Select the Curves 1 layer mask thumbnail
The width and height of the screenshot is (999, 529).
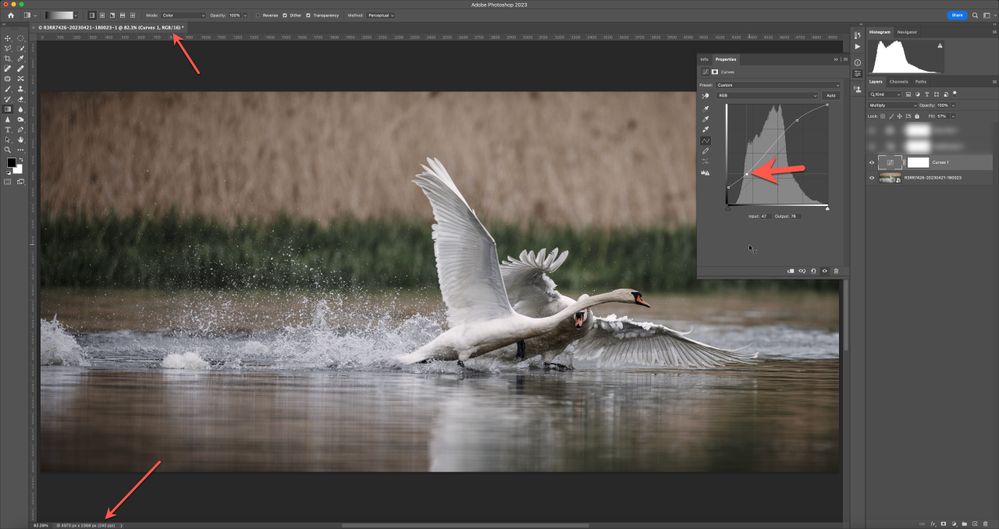(x=917, y=162)
